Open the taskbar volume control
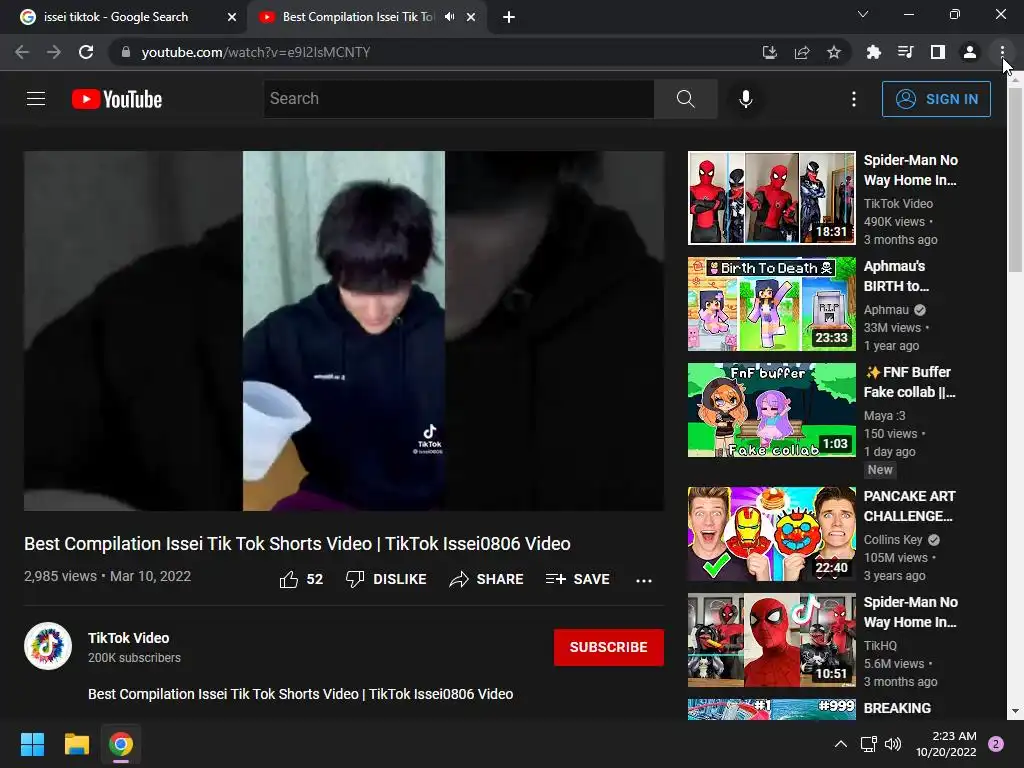Viewport: 1024px width, 768px height. coord(893,744)
